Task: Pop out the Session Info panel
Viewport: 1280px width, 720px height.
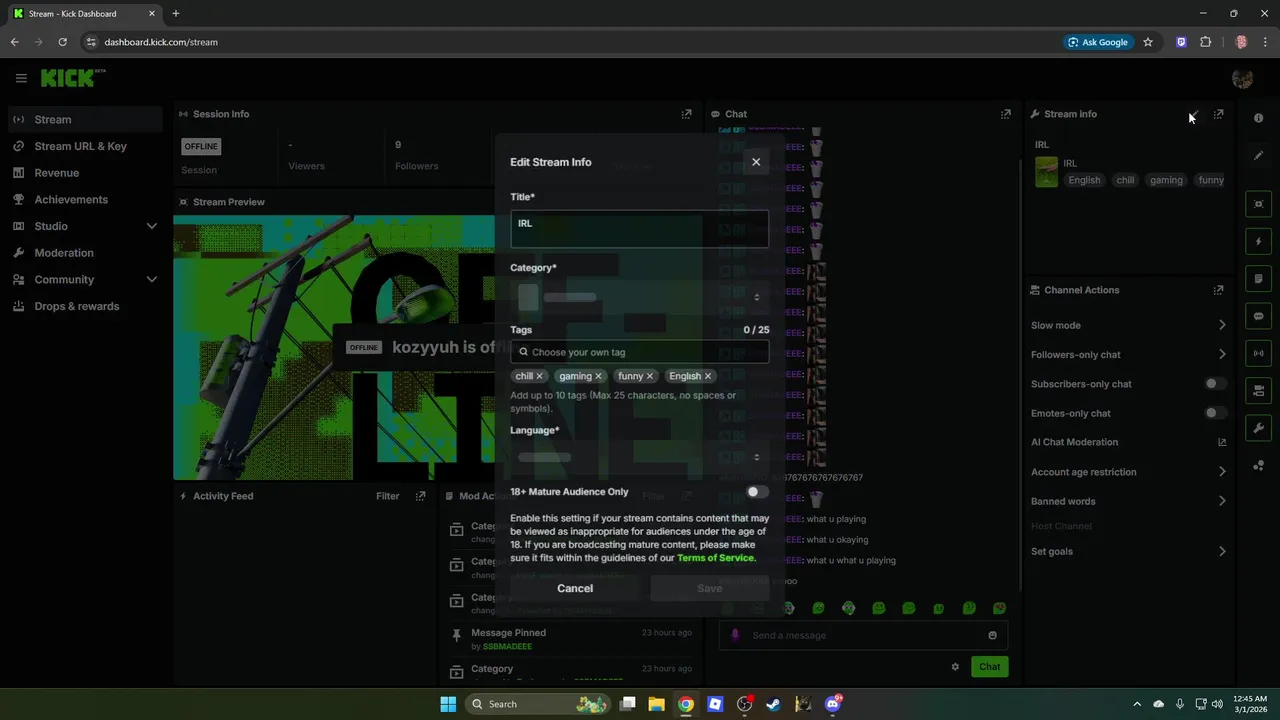Action: point(686,114)
